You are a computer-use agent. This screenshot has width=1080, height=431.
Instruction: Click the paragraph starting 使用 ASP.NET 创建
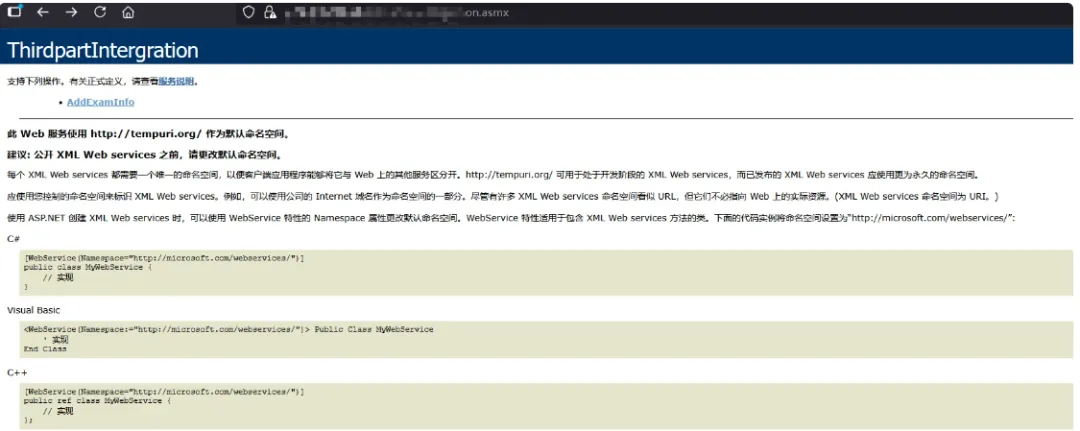[511, 218]
